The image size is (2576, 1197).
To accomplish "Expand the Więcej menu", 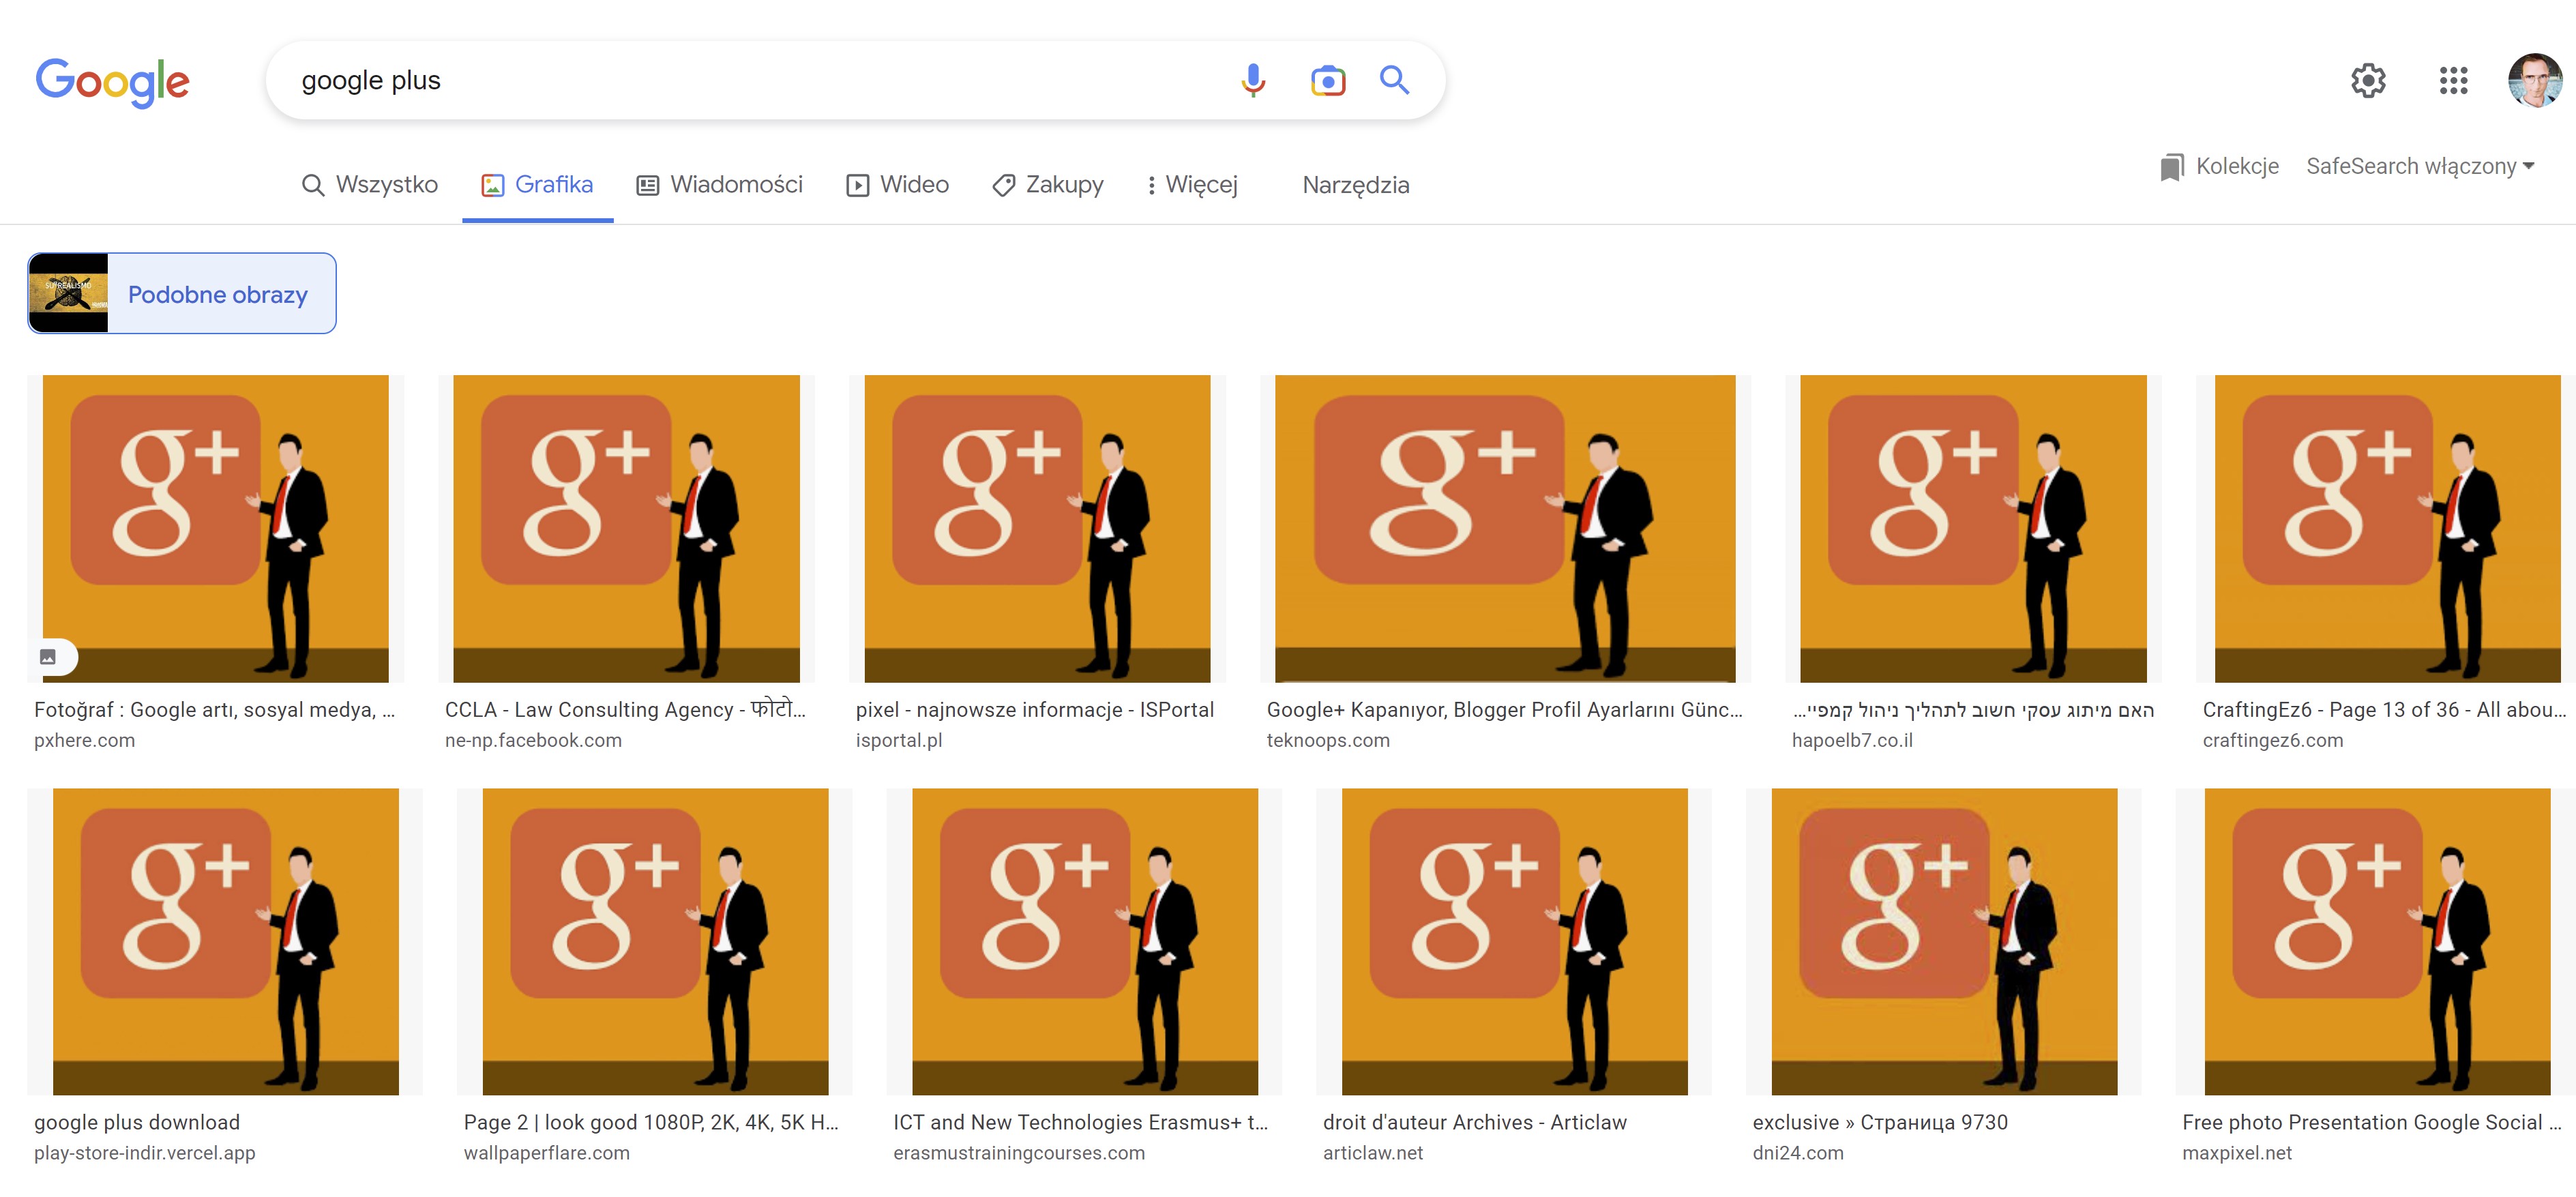I will pyautogui.click(x=1192, y=185).
